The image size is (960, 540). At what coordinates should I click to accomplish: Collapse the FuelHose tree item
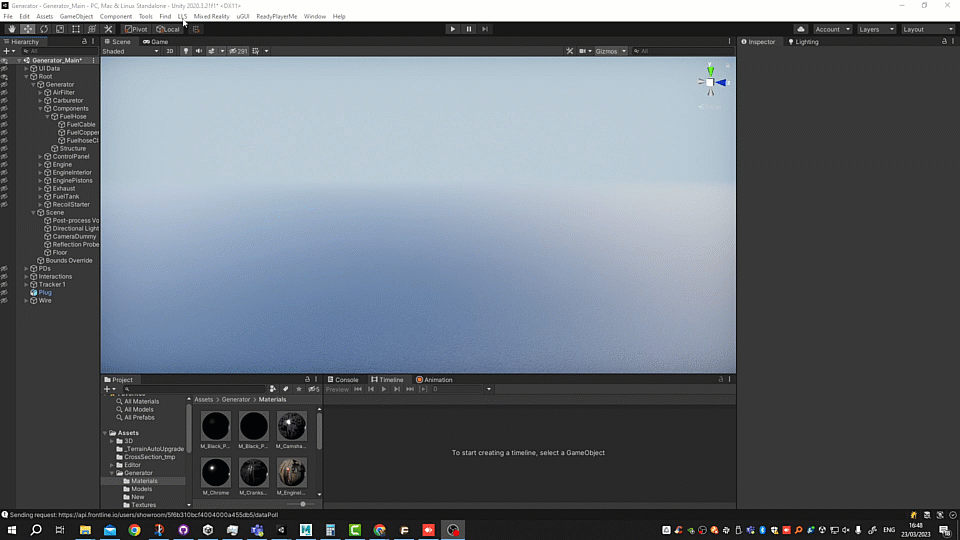click(47, 117)
